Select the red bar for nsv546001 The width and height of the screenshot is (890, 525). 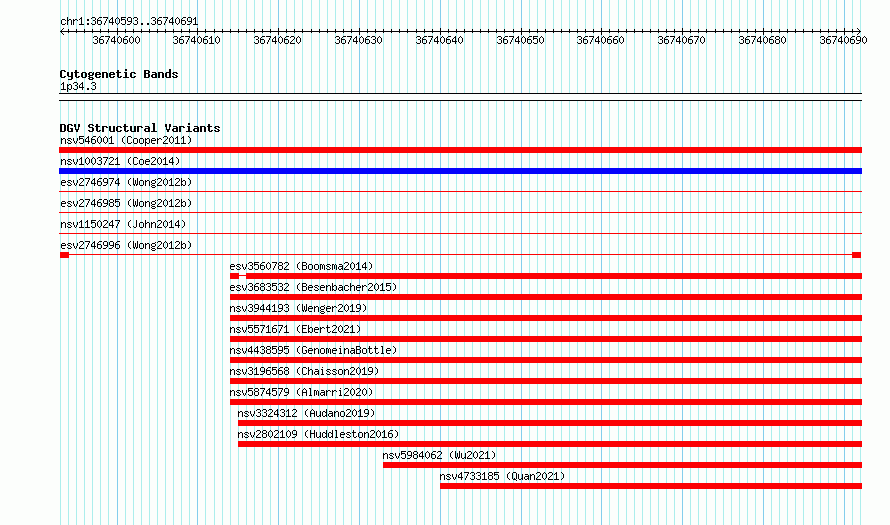coord(460,150)
